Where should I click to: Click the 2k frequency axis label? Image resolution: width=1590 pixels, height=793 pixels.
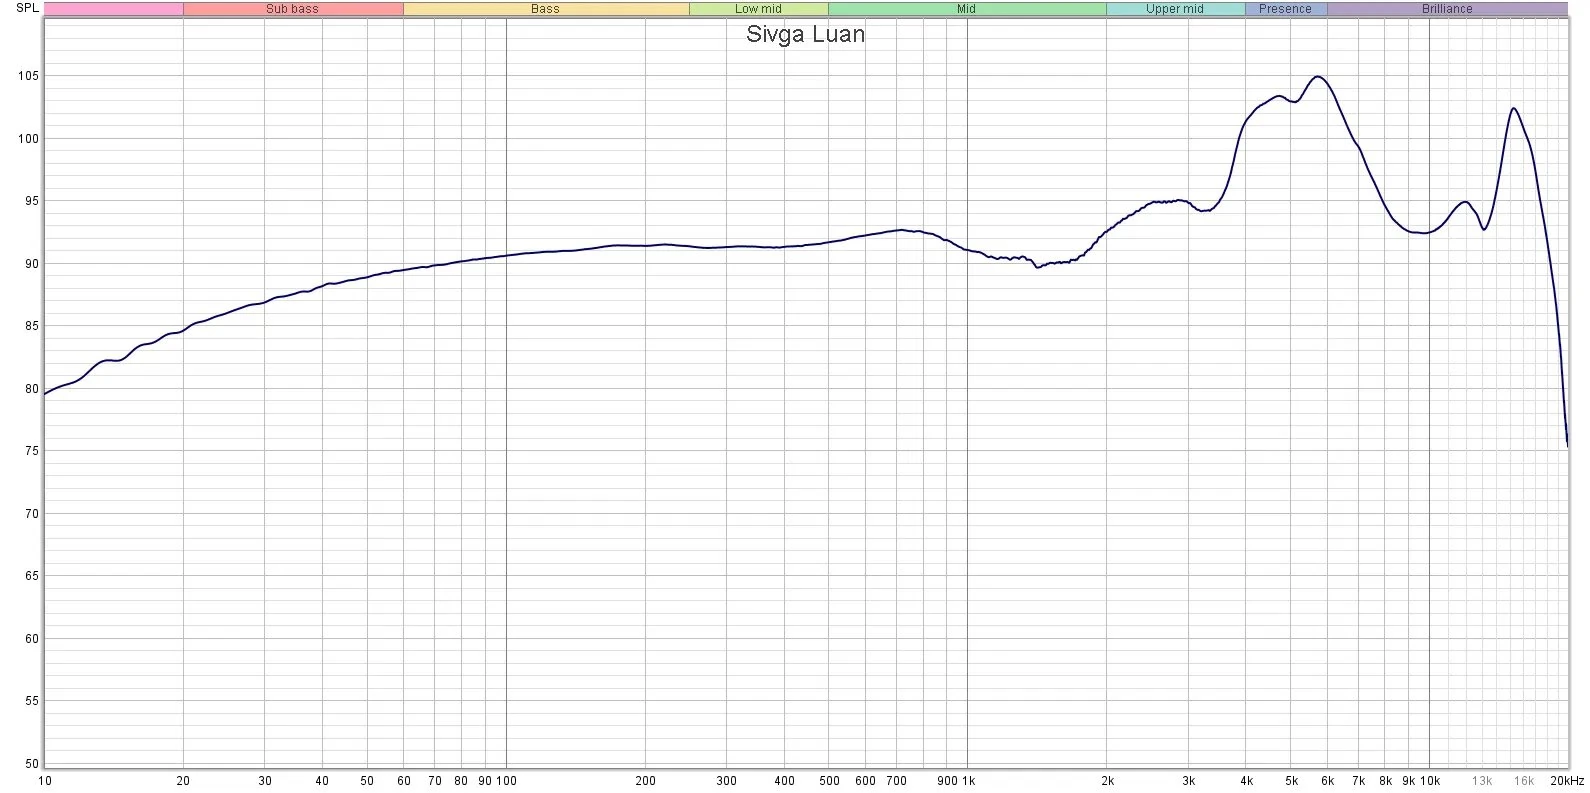click(1107, 781)
